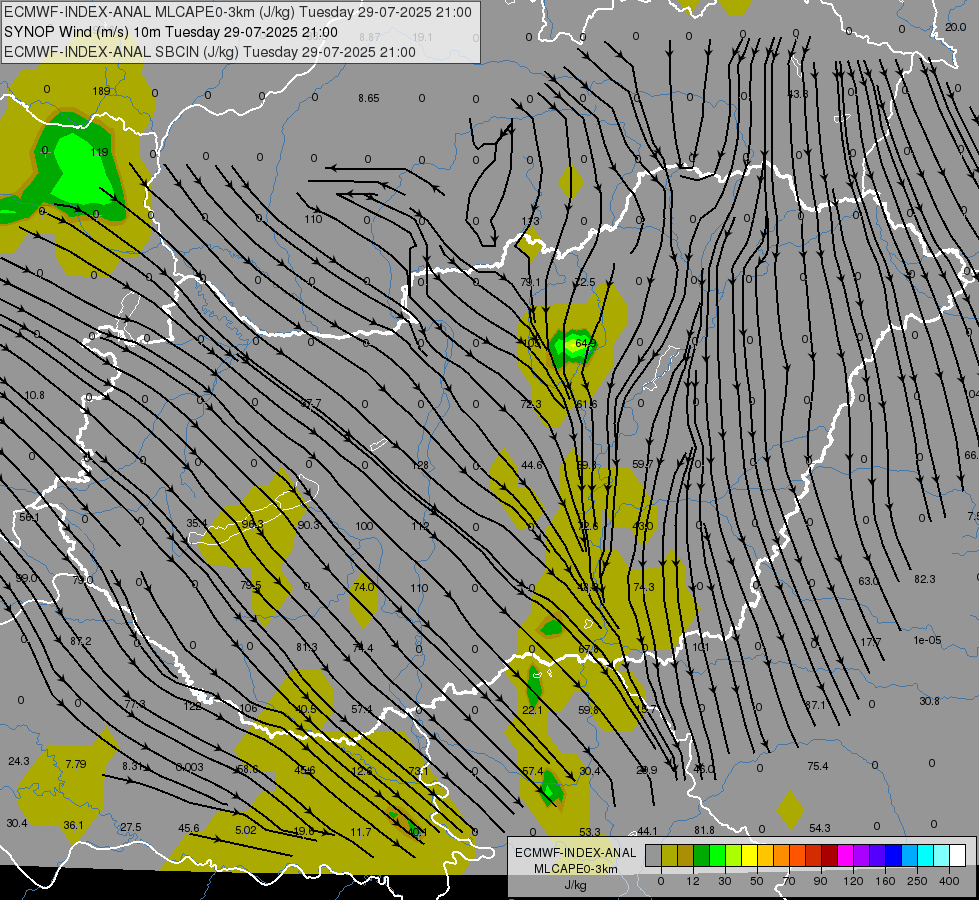
Task: Pick the pure yellow swatch in the legend
Action: (749, 855)
